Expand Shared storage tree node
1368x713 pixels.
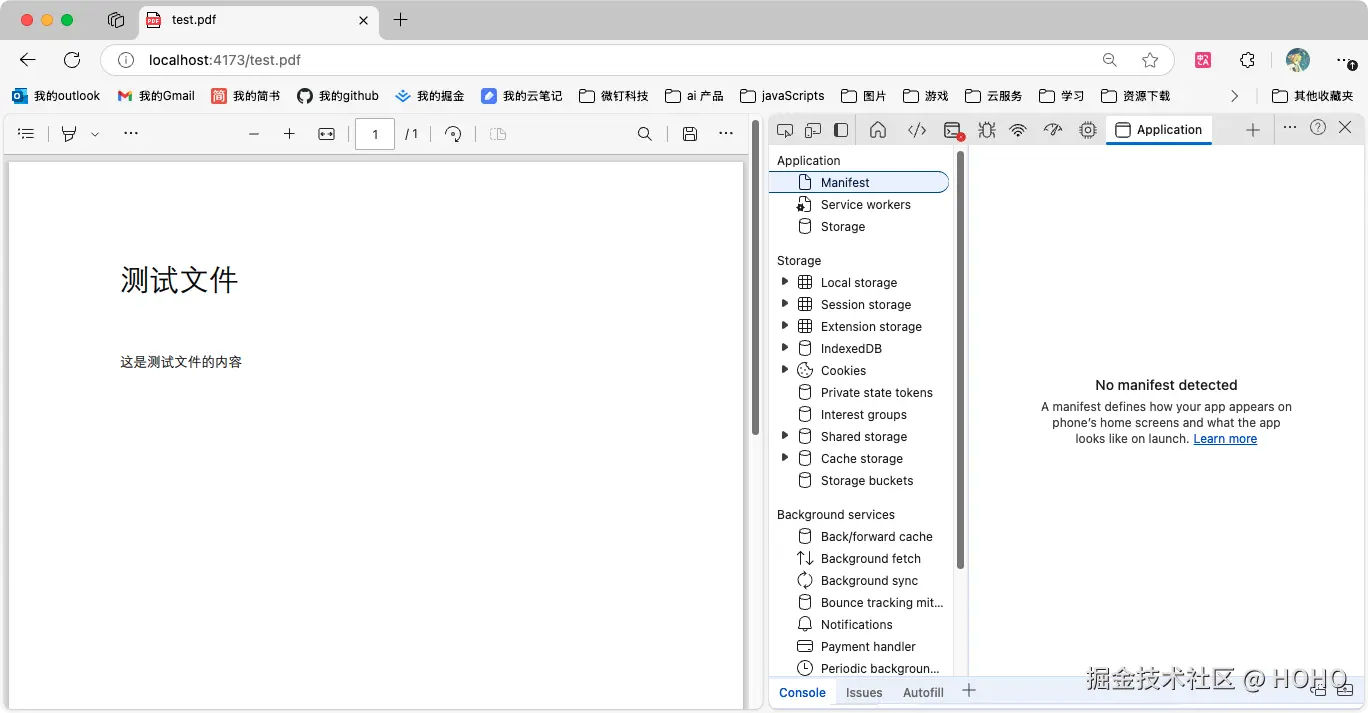(x=785, y=436)
